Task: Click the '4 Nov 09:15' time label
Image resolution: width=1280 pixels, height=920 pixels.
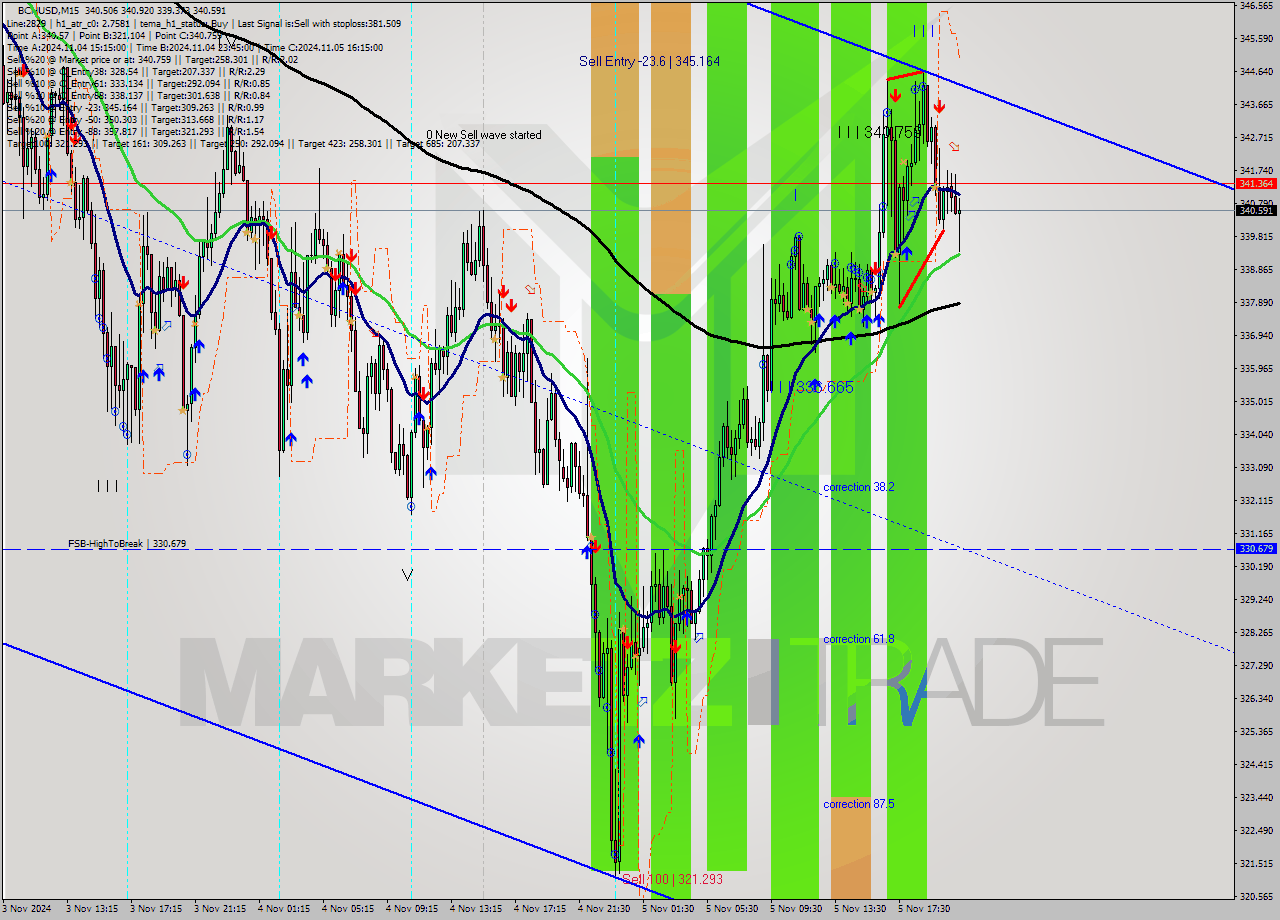Action: click(412, 910)
